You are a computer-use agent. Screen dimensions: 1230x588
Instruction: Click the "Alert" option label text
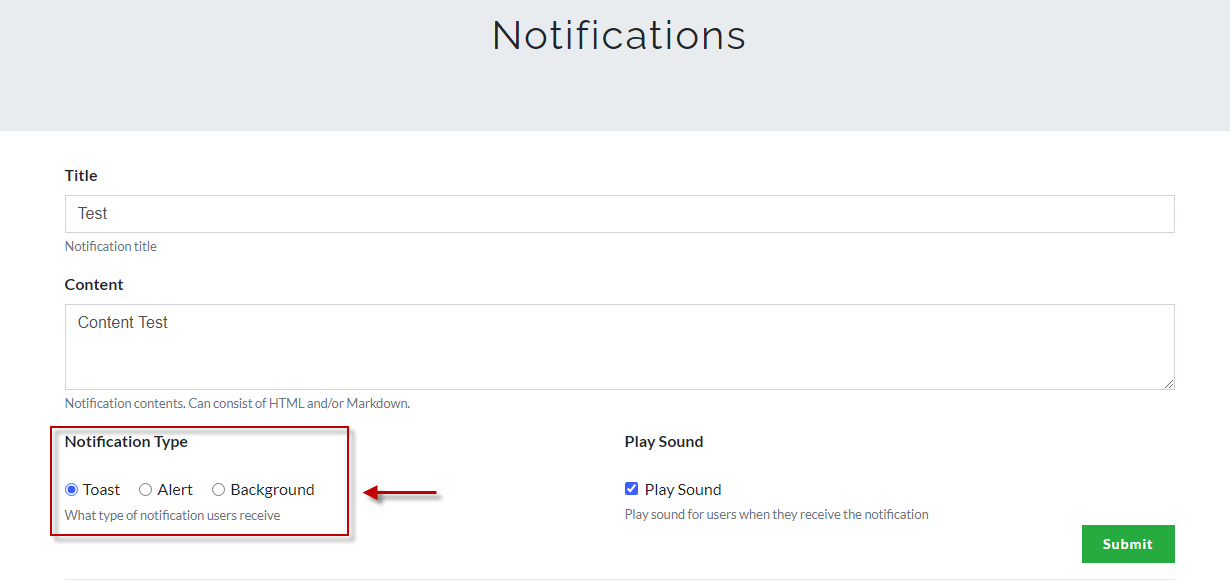[175, 490]
